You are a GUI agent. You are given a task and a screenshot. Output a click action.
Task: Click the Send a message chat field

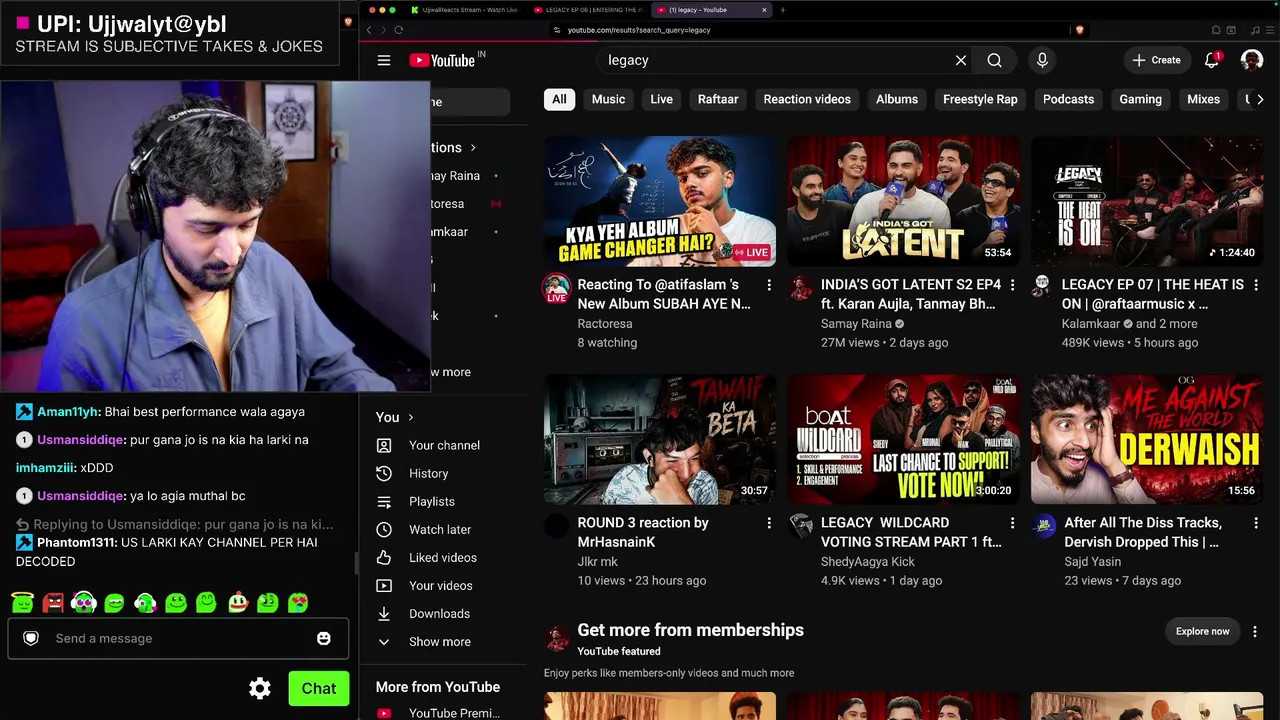tap(178, 638)
